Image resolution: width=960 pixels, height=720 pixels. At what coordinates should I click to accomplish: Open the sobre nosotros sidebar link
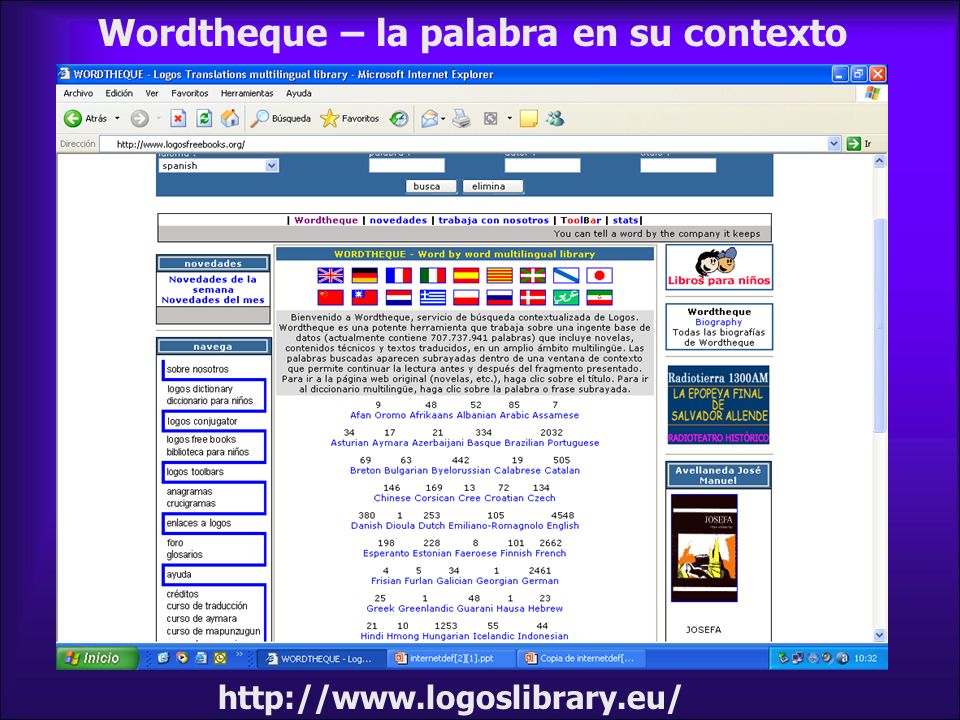click(198, 369)
